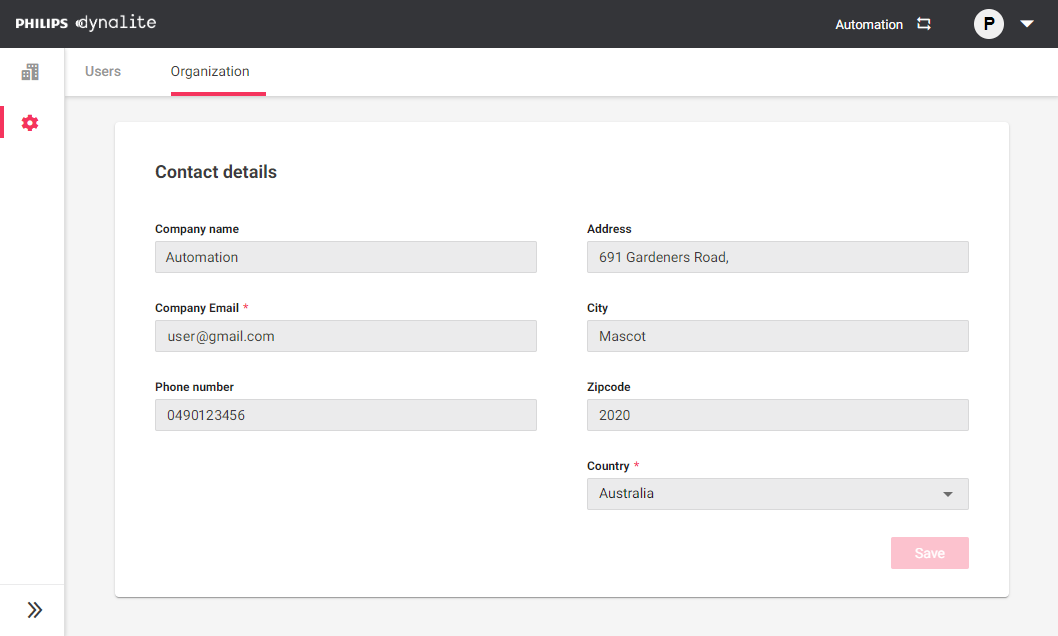
Task: Expand the sidebar using the double-chevron
Action: pyautogui.click(x=33, y=609)
